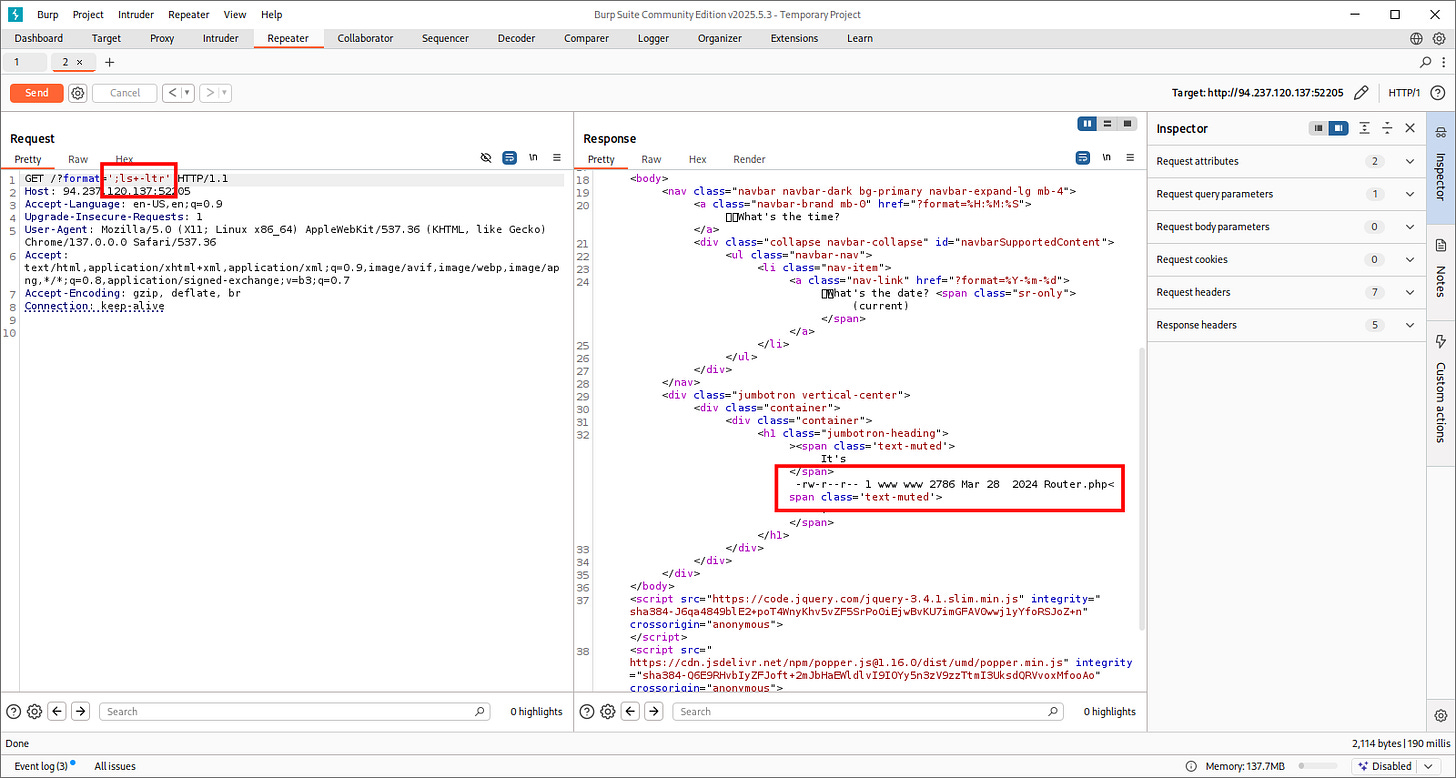Open the Render tab in Response

tap(749, 159)
